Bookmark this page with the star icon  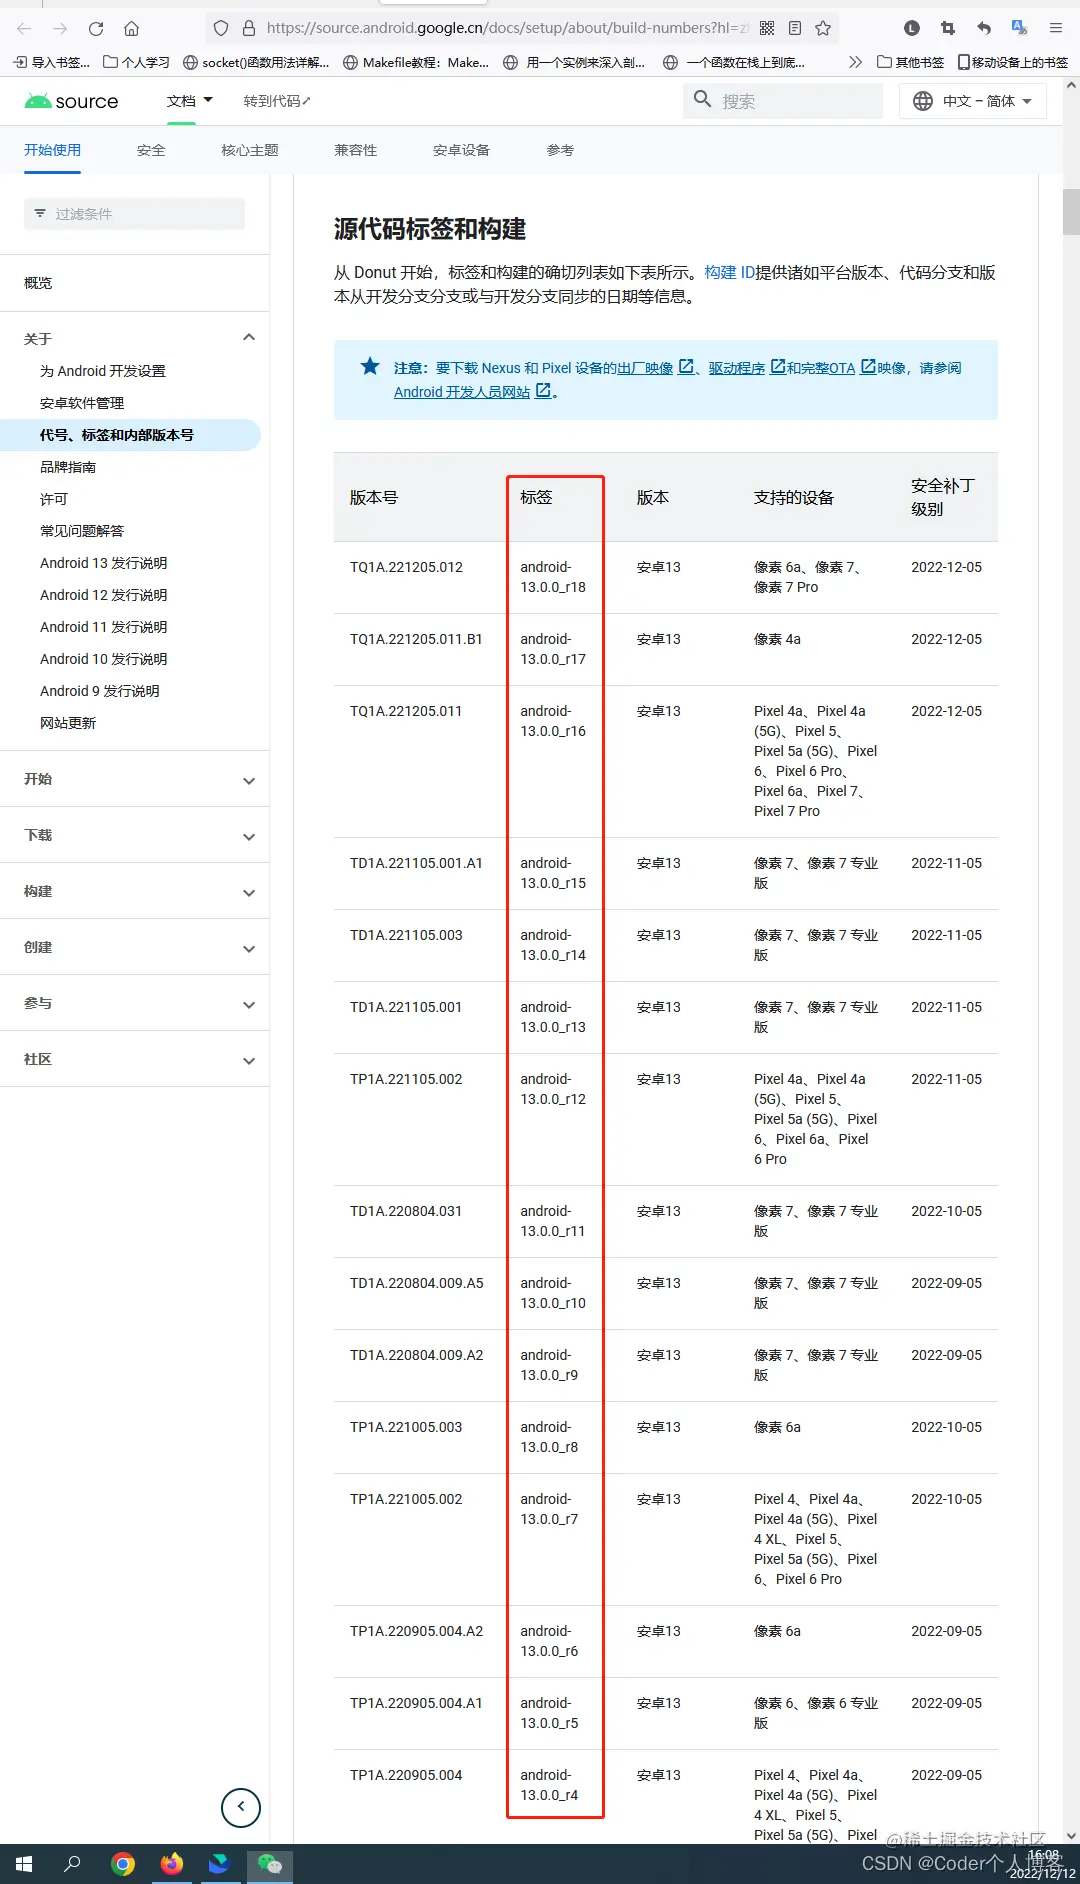pyautogui.click(x=823, y=28)
